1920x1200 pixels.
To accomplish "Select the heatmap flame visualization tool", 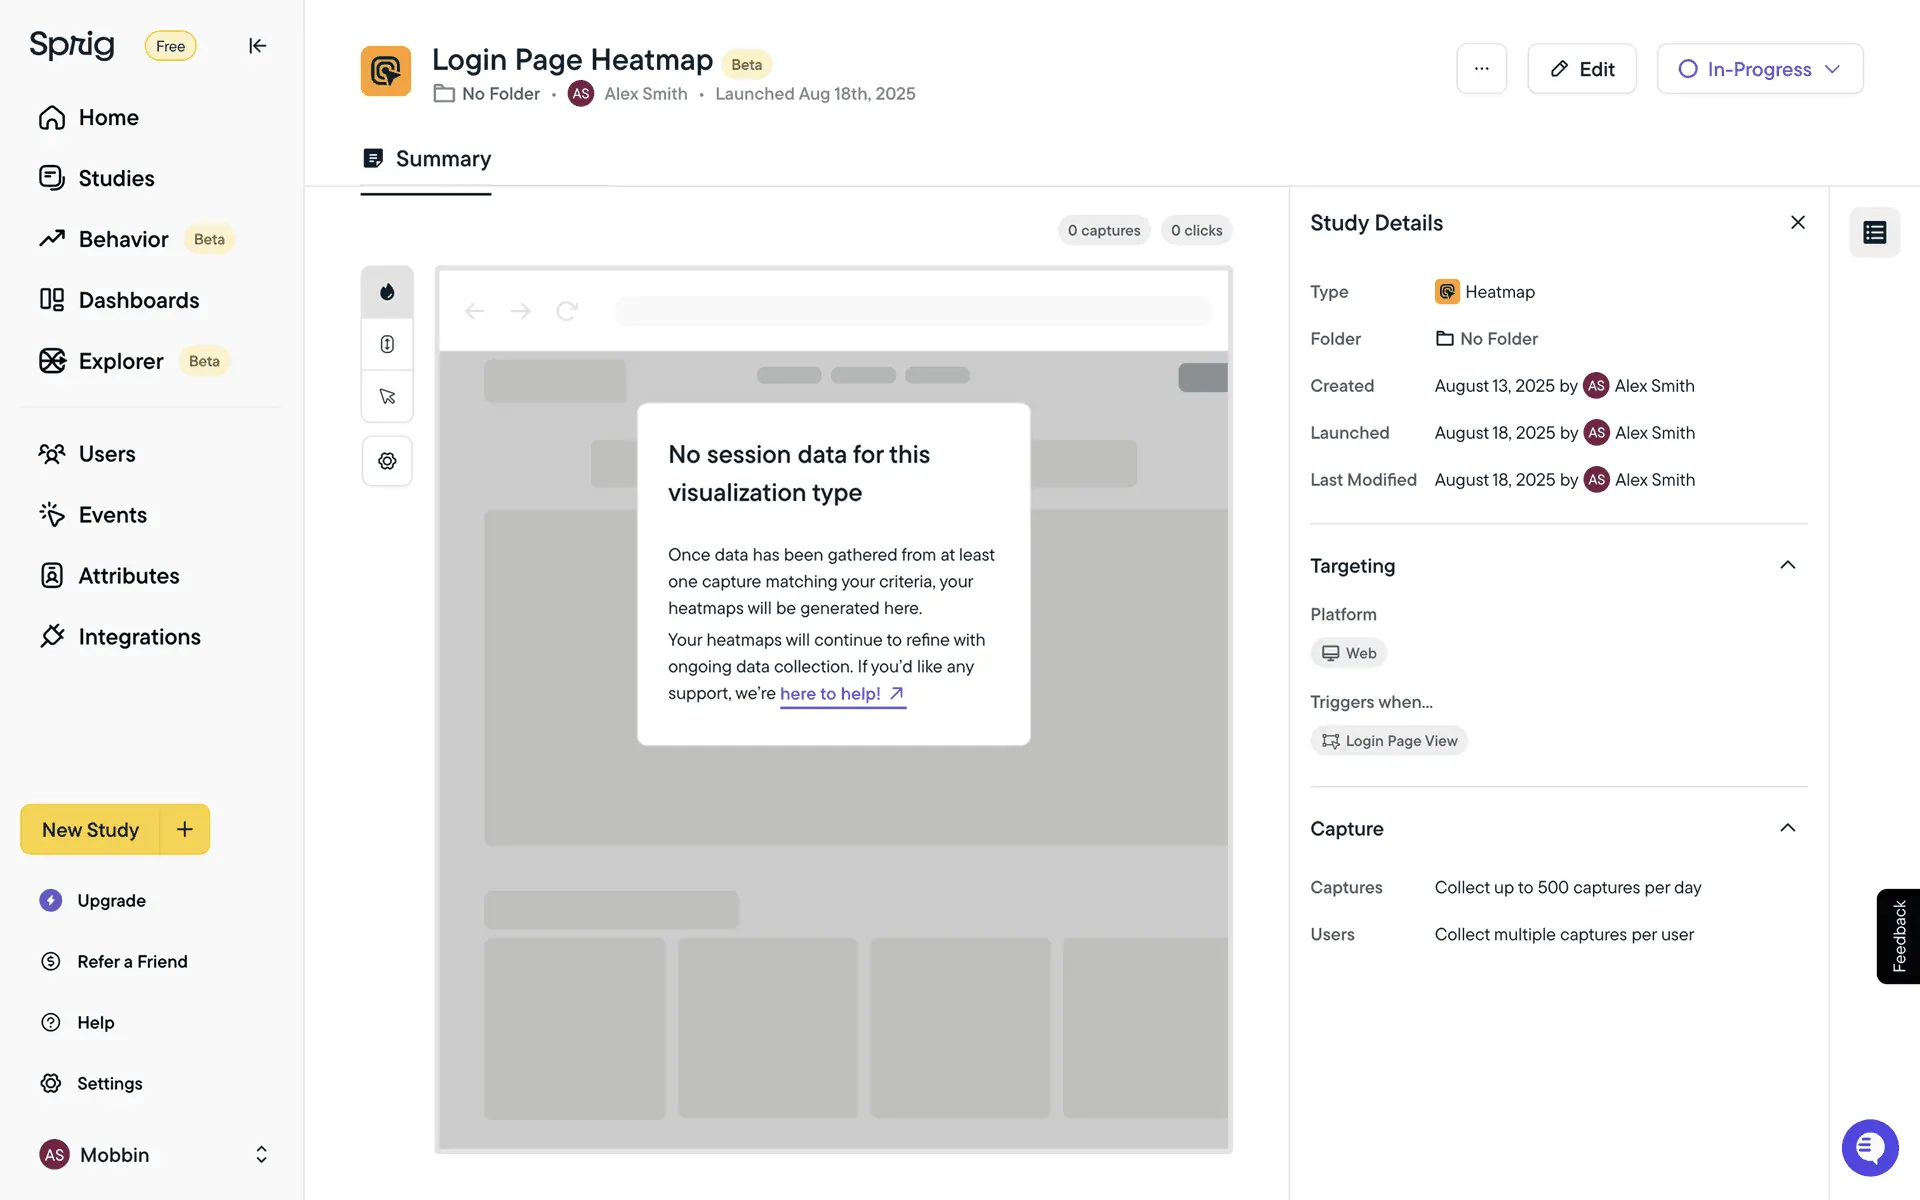I will coord(387,292).
